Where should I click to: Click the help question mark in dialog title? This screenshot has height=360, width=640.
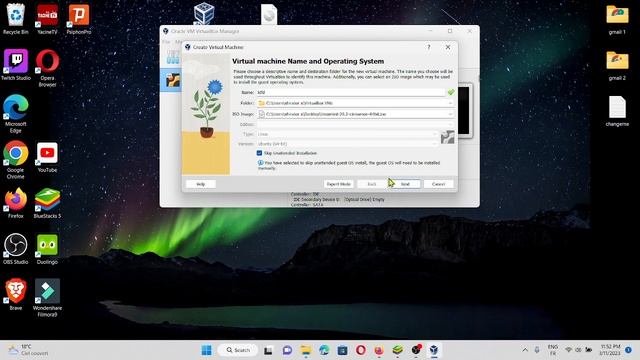[x=429, y=47]
